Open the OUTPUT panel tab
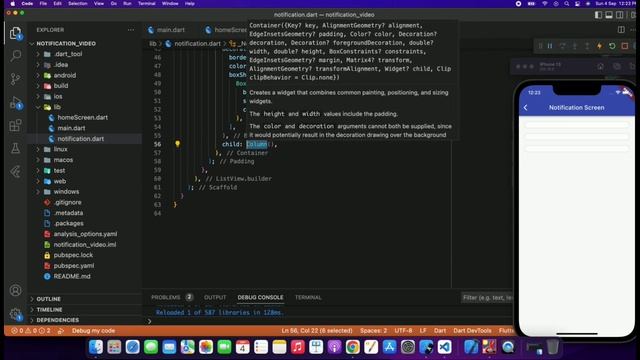640x360 pixels. tap(215, 298)
